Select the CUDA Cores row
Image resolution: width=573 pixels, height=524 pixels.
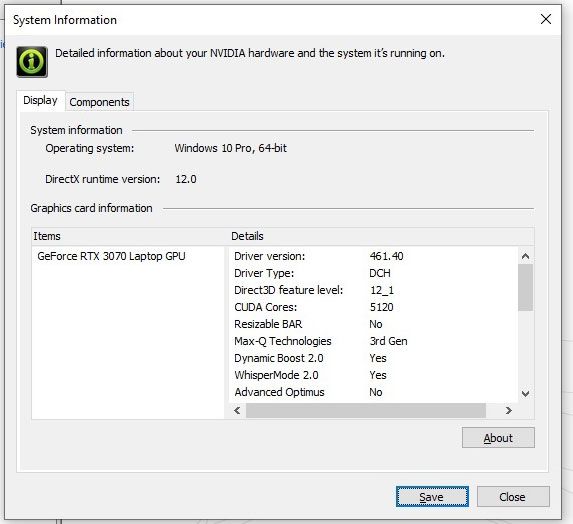pyautogui.click(x=373, y=307)
